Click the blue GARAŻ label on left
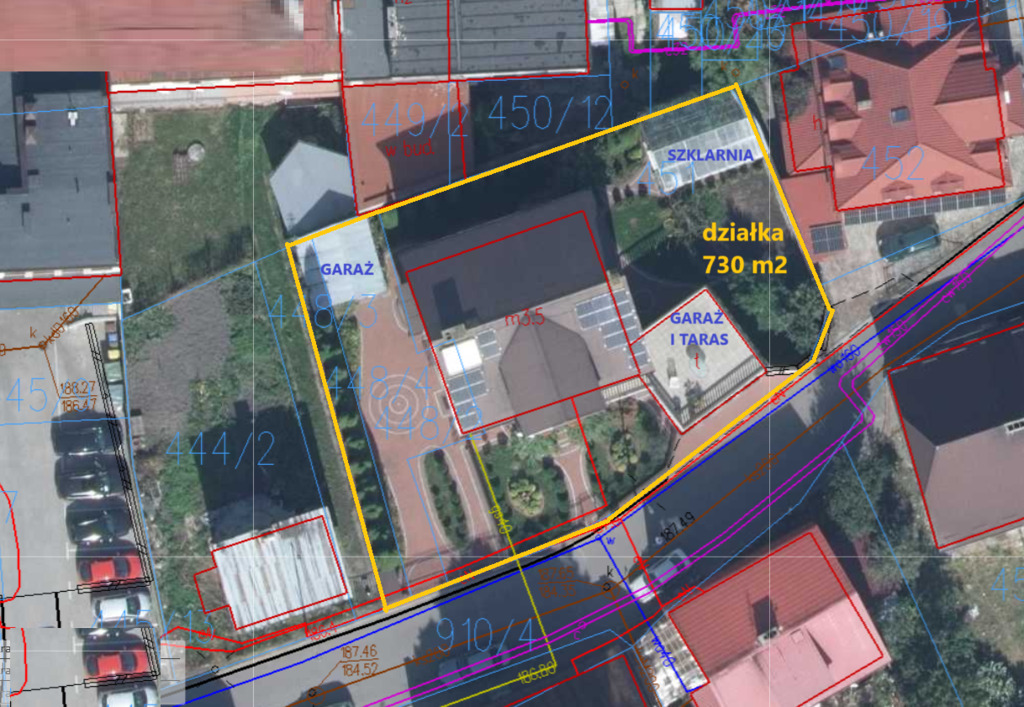Screen dimensions: 1024x707 (x=346, y=269)
